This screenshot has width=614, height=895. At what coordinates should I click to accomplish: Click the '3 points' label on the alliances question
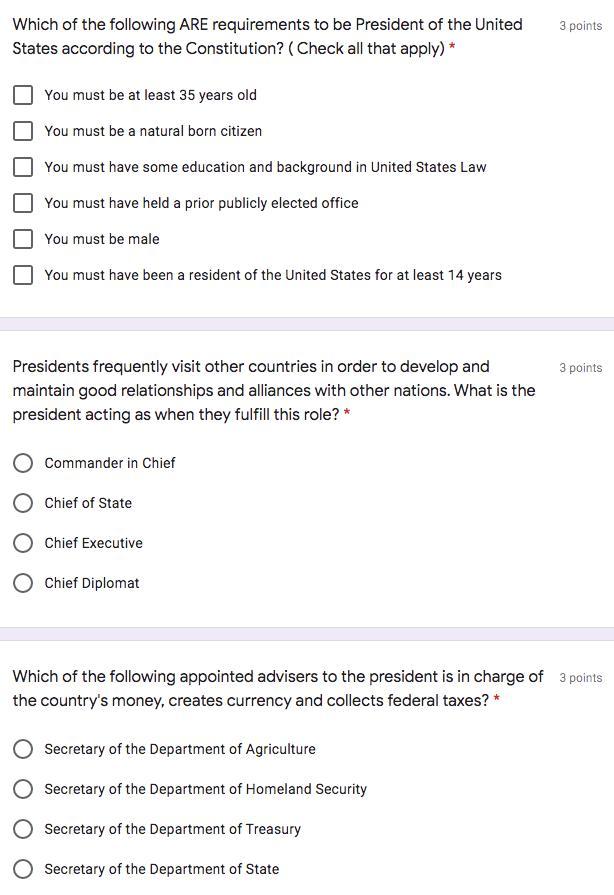click(x=580, y=368)
